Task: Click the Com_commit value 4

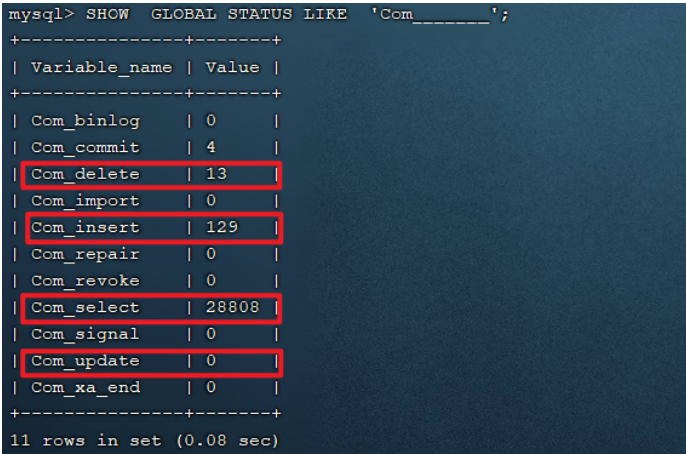Action: pos(211,148)
